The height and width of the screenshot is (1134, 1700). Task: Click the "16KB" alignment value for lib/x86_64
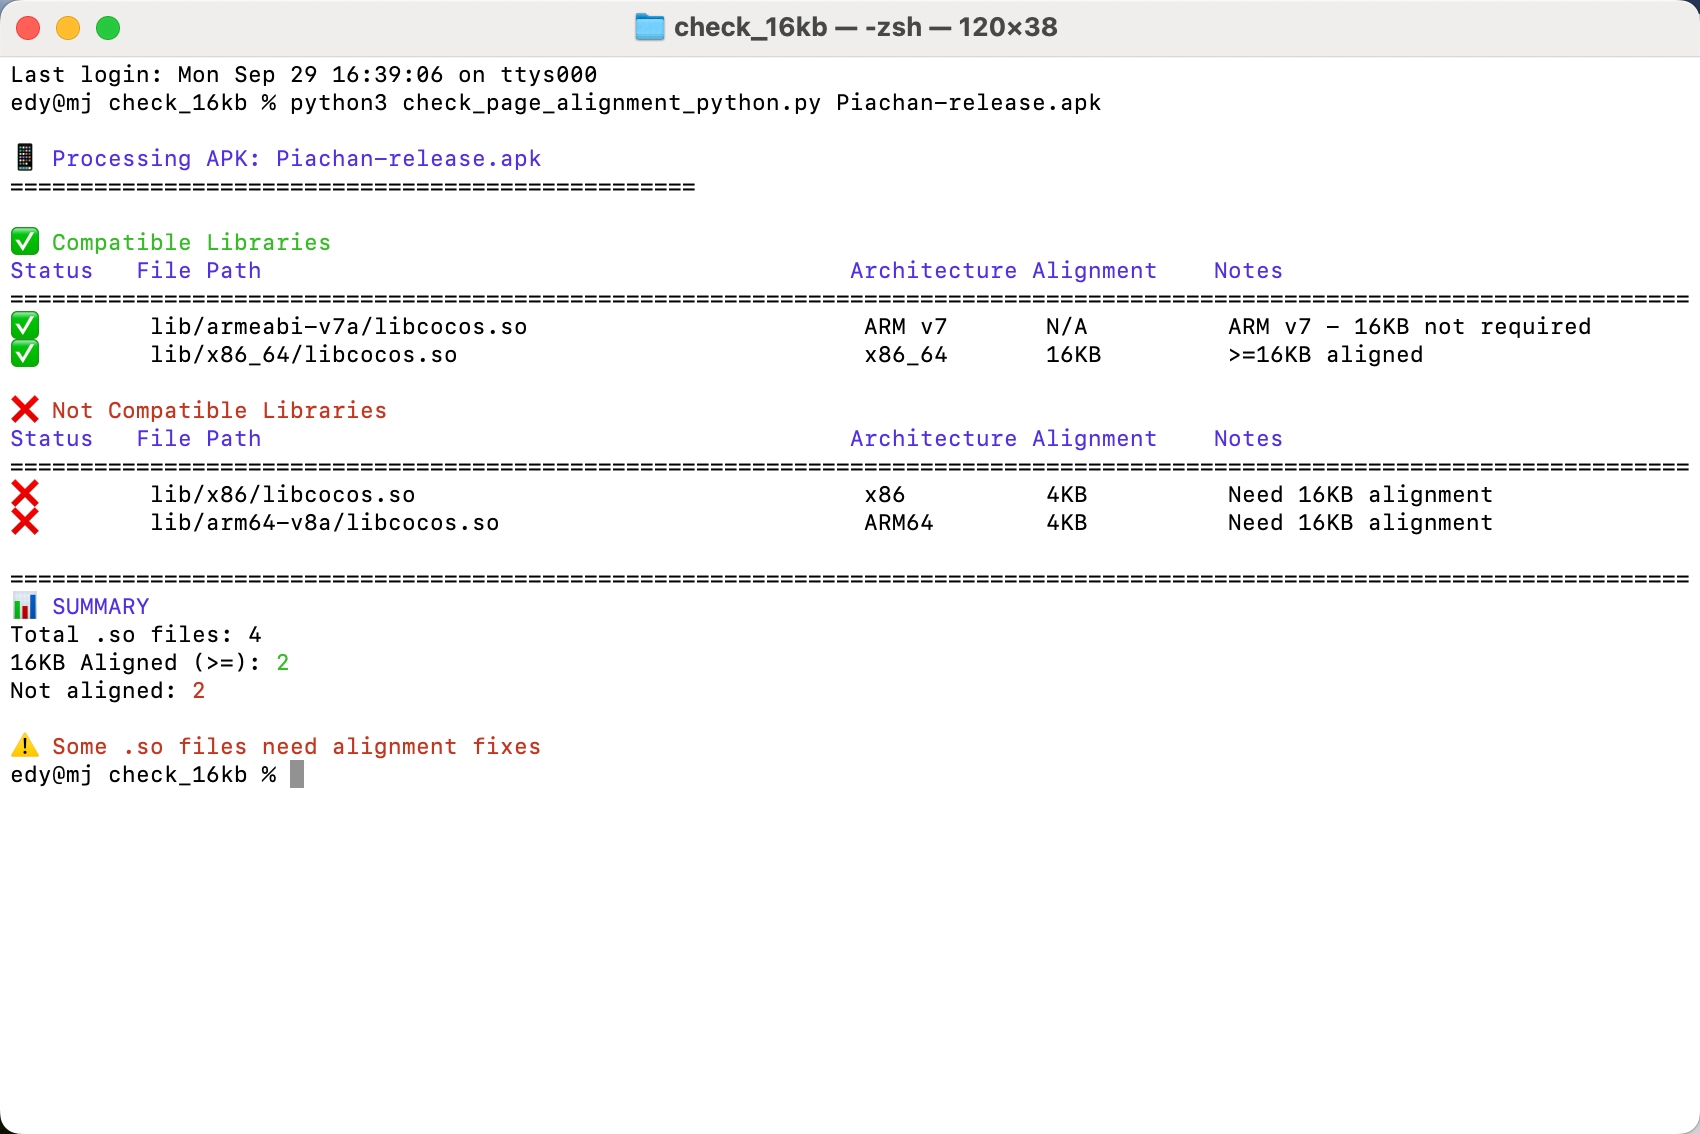1073,355
